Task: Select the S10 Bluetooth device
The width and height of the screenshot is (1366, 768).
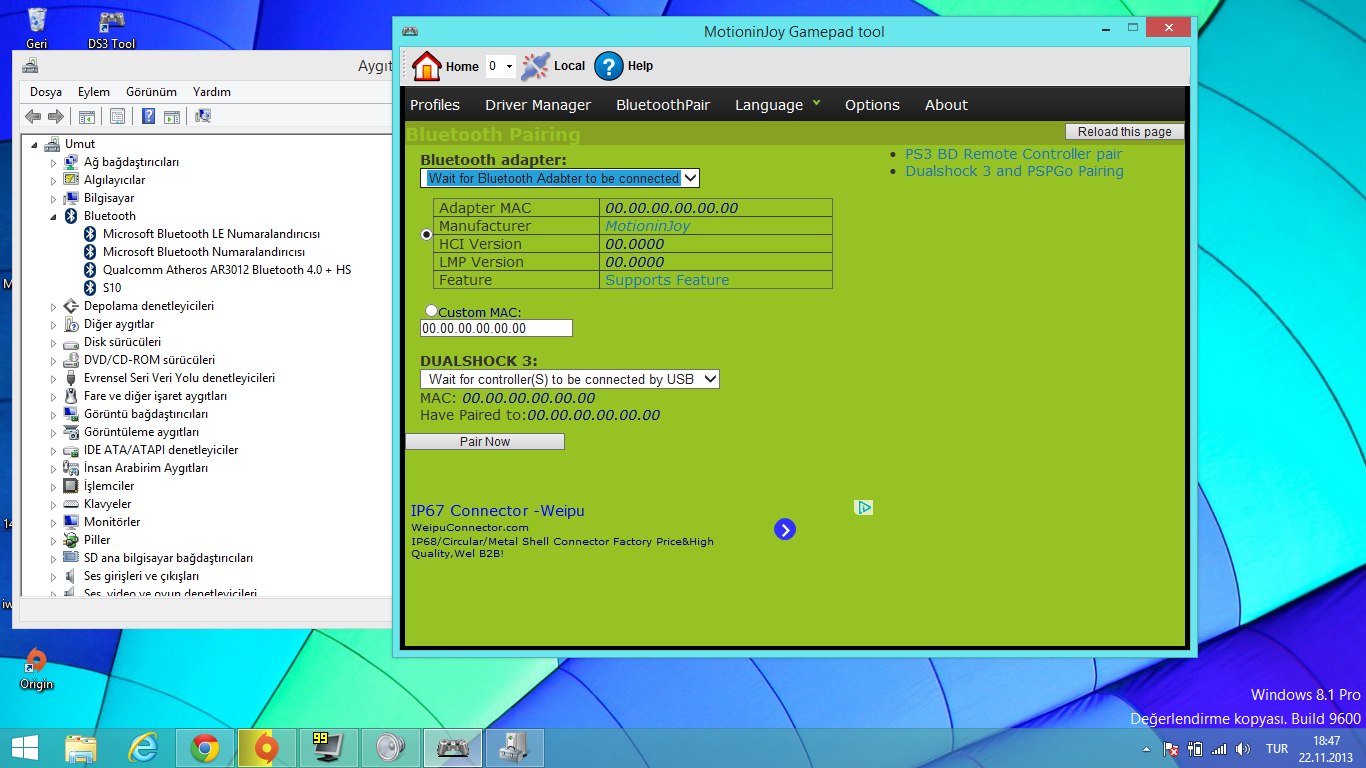Action: point(111,288)
